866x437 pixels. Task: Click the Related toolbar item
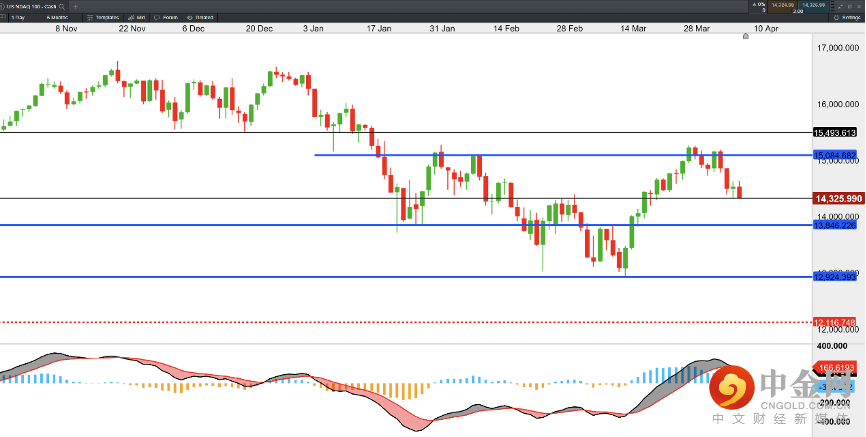pyautogui.click(x=203, y=18)
